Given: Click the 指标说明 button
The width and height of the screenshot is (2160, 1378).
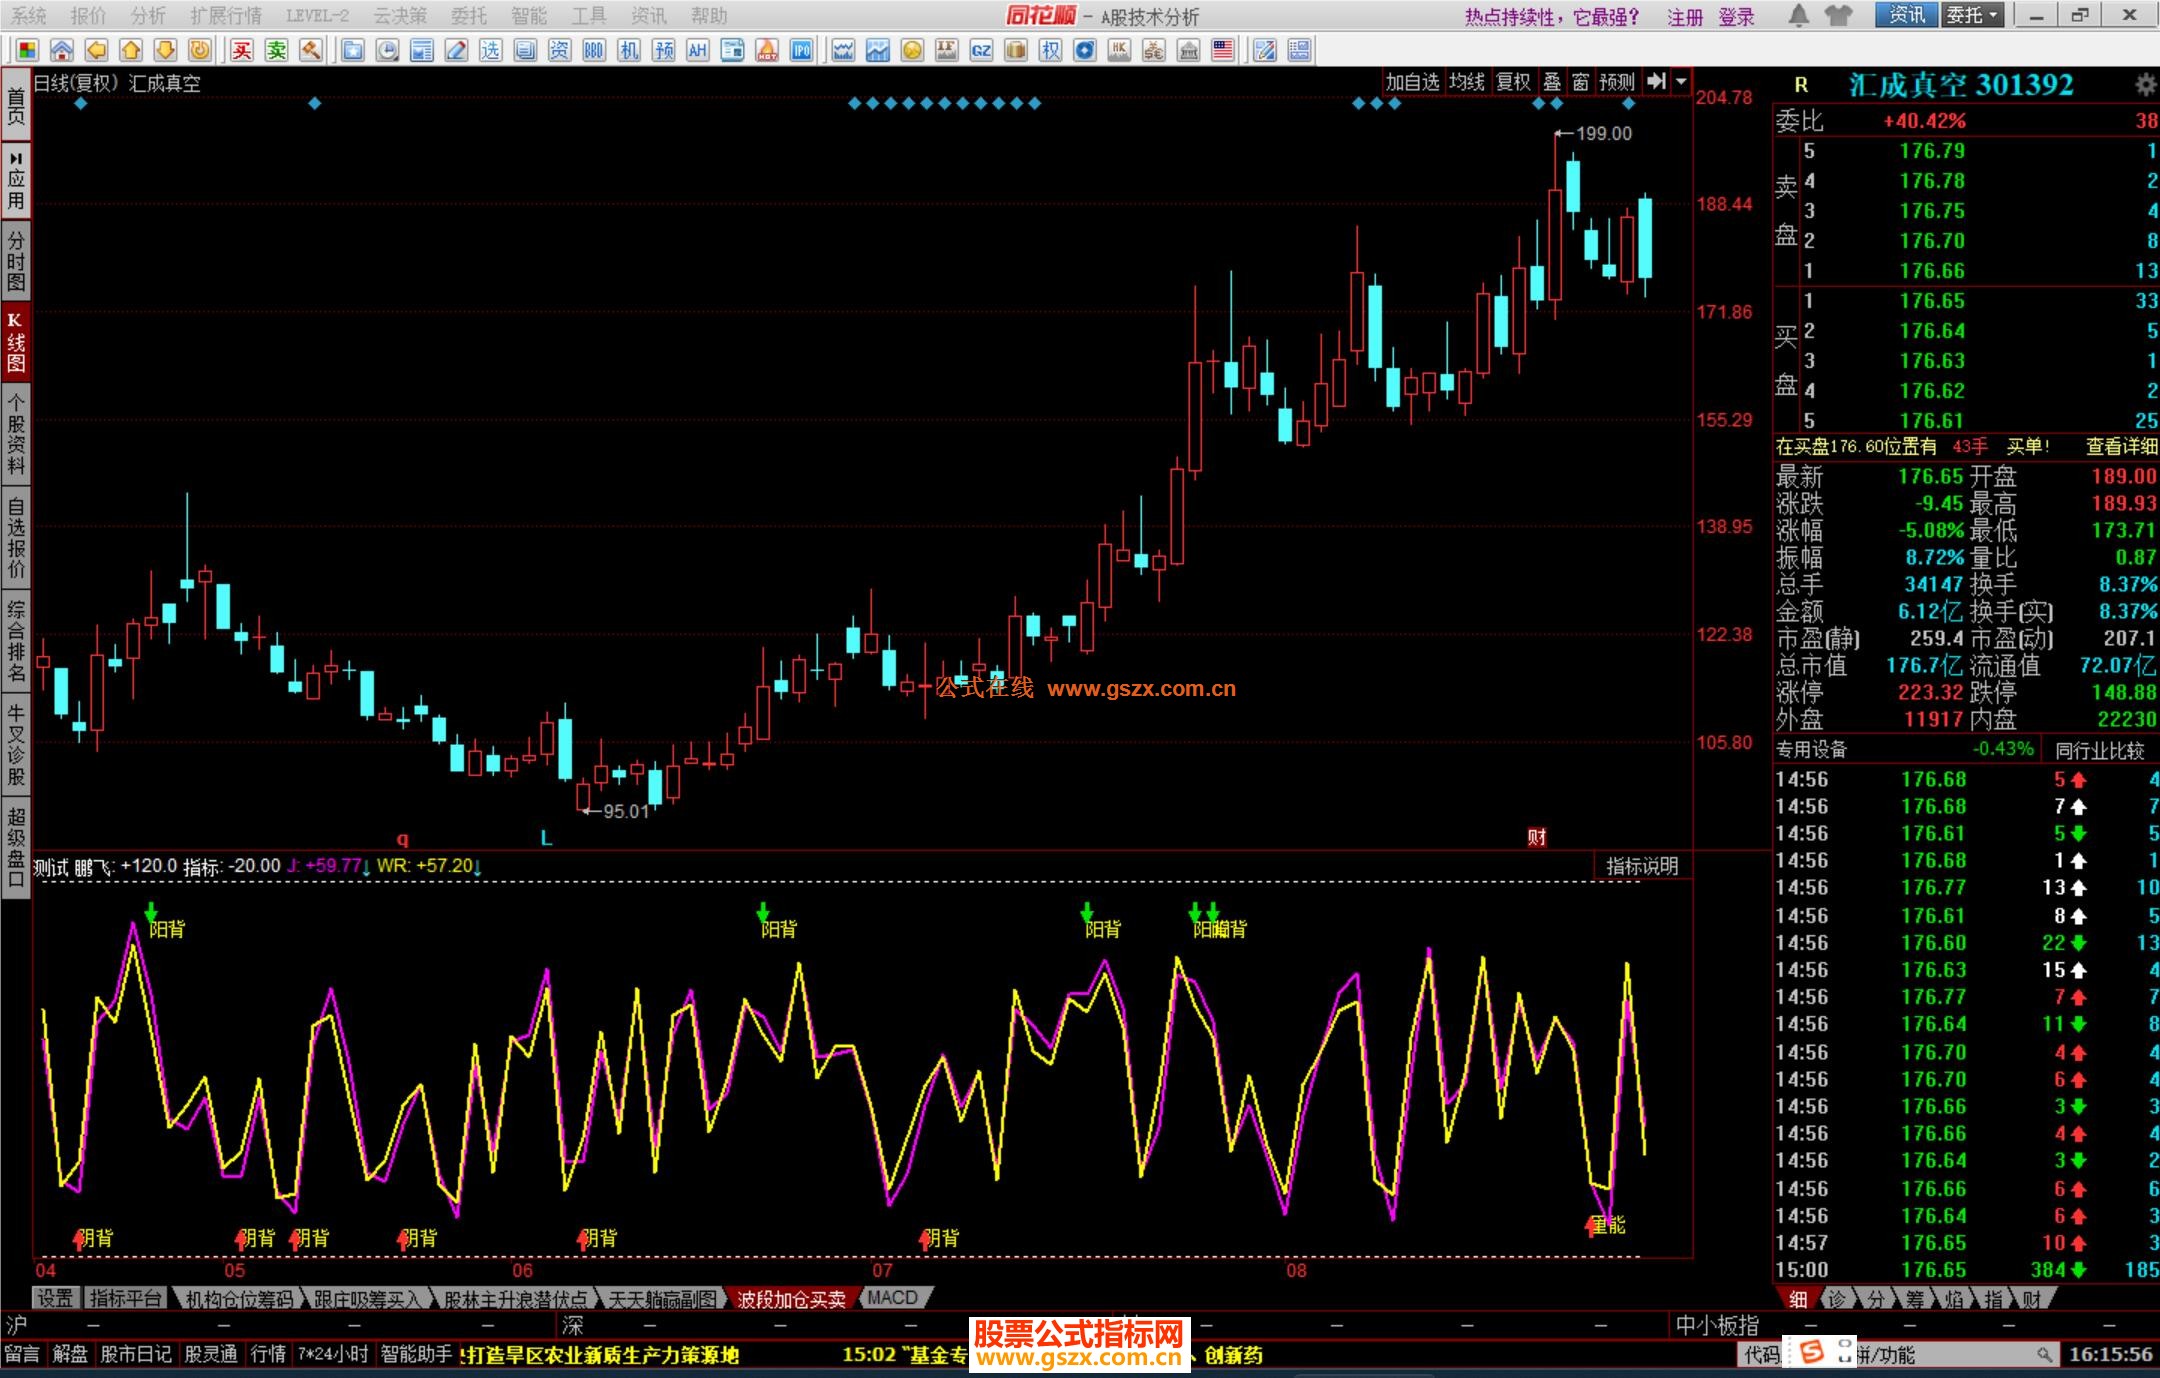Looking at the screenshot, I should (1641, 866).
